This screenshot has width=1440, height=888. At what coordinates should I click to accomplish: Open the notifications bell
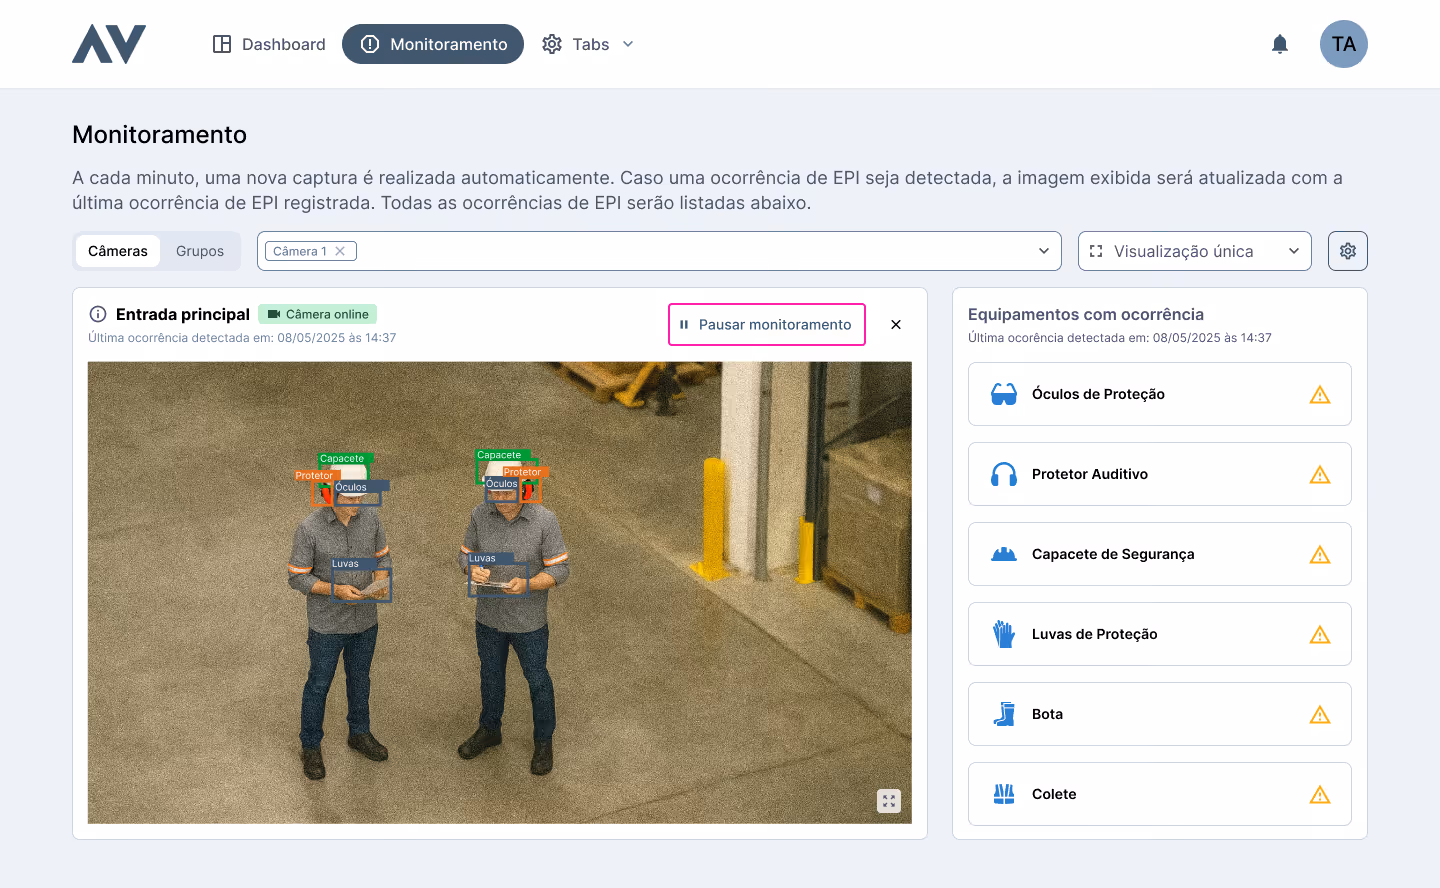click(x=1280, y=44)
